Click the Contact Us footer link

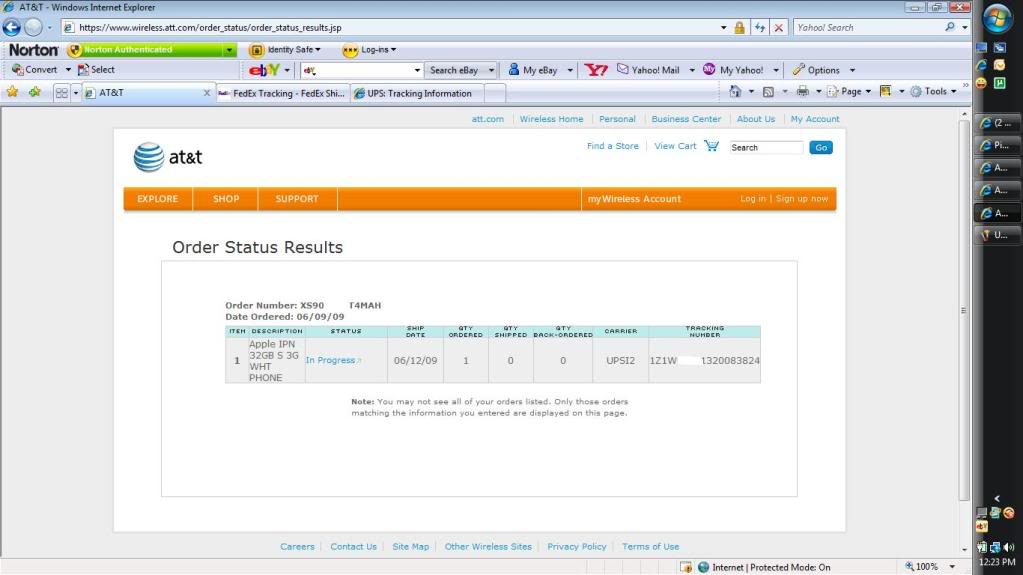point(353,546)
